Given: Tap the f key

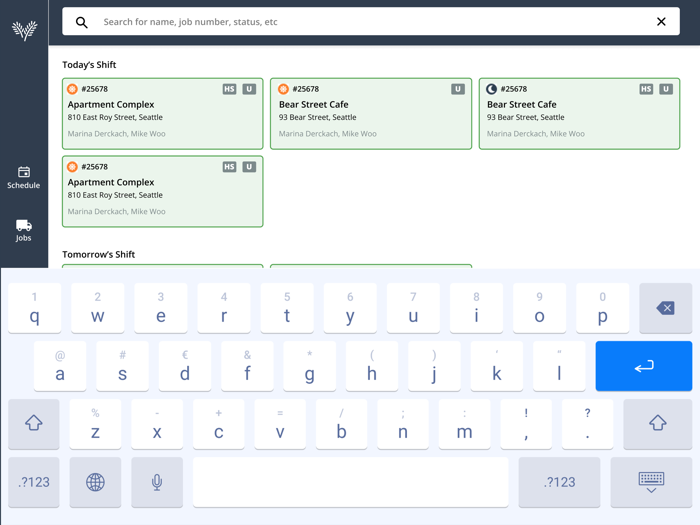Looking at the screenshot, I should point(247,366).
